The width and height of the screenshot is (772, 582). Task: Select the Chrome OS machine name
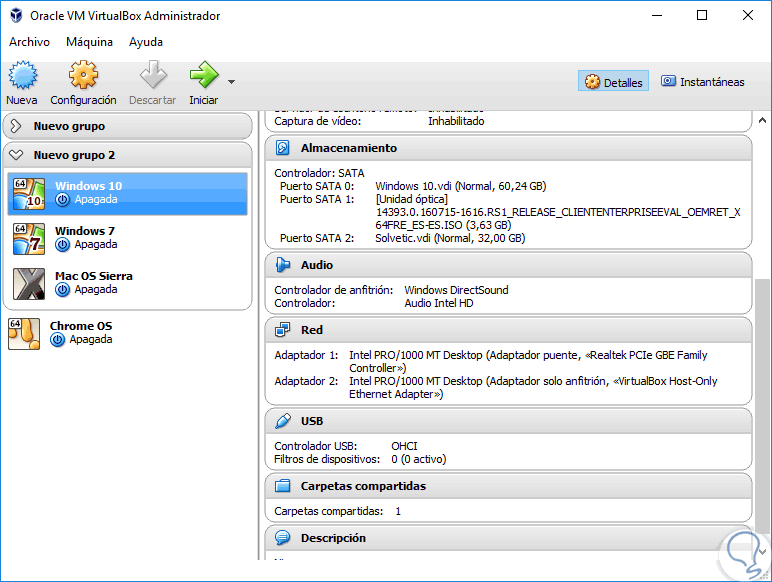[x=81, y=326]
